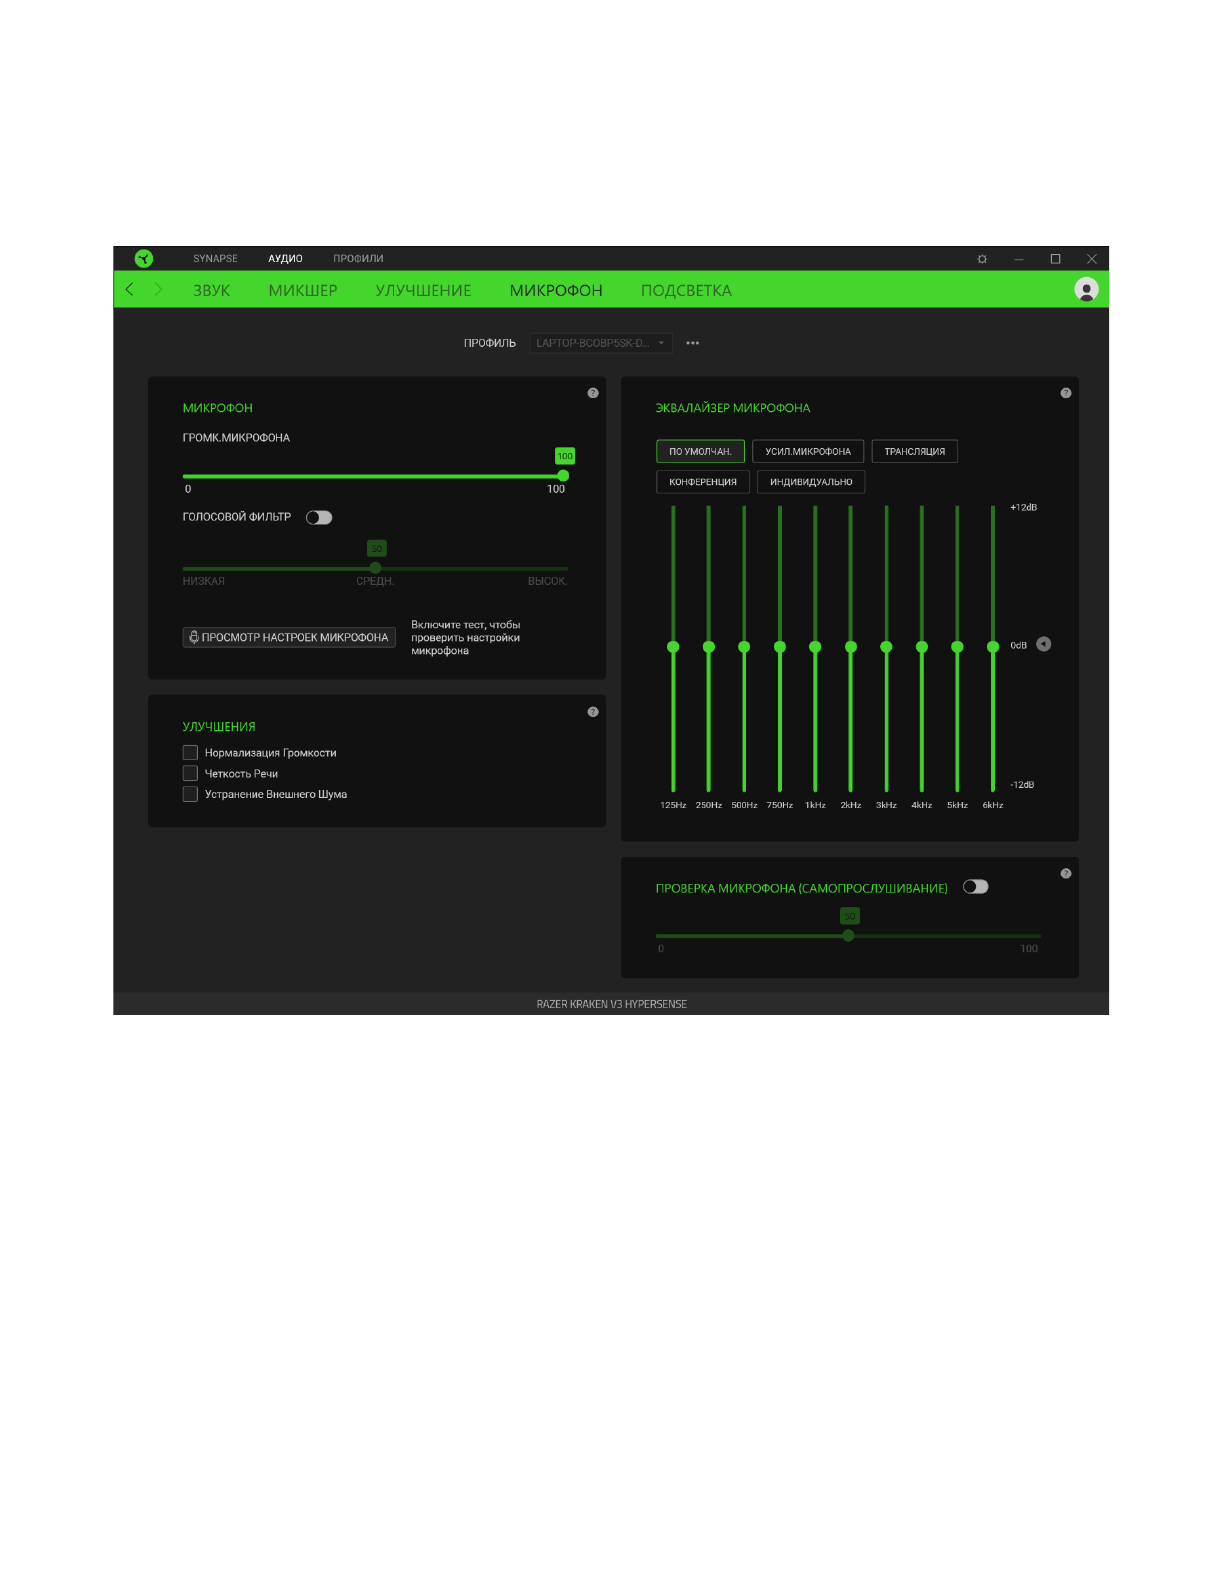Click the 125Hz equalizer slider handle
The width and height of the screenshot is (1224, 1584).
(673, 647)
